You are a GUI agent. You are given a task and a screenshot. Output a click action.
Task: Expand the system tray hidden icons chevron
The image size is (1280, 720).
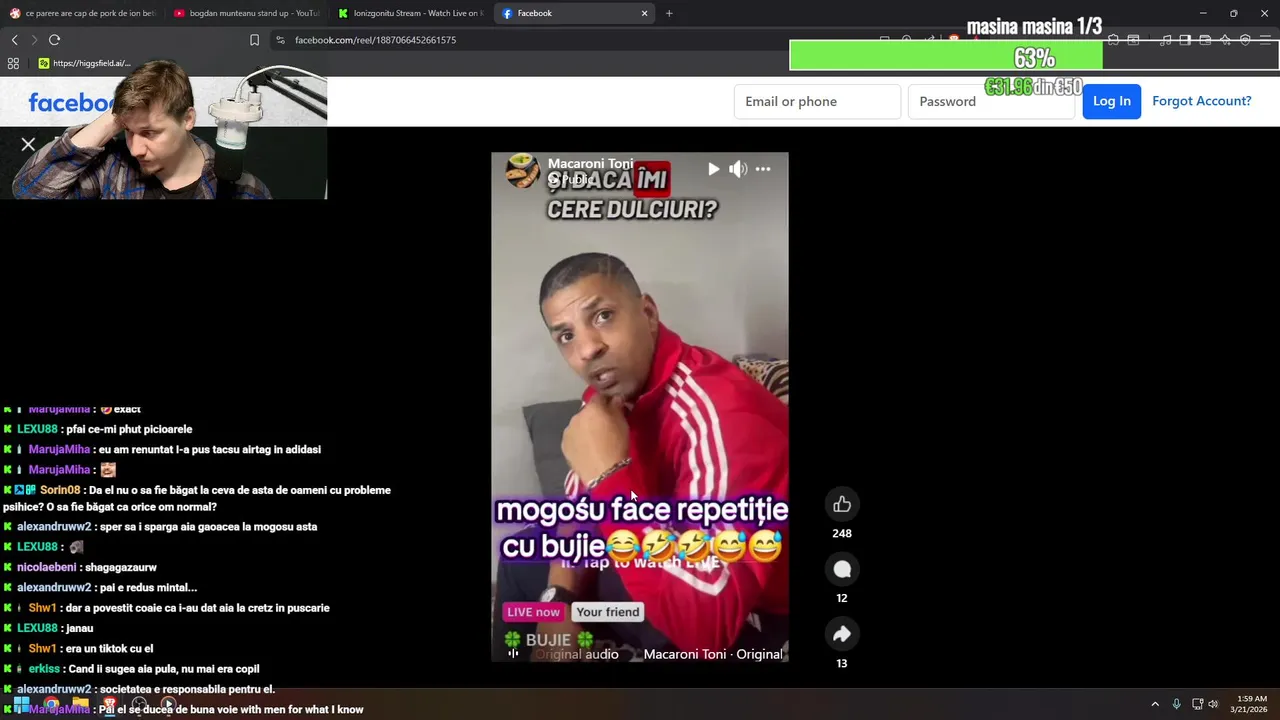click(x=1154, y=704)
